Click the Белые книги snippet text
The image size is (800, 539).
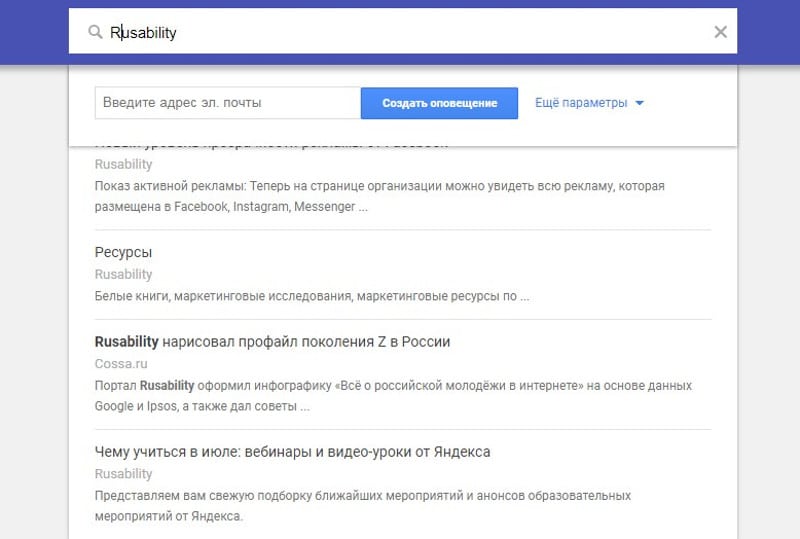tap(312, 296)
